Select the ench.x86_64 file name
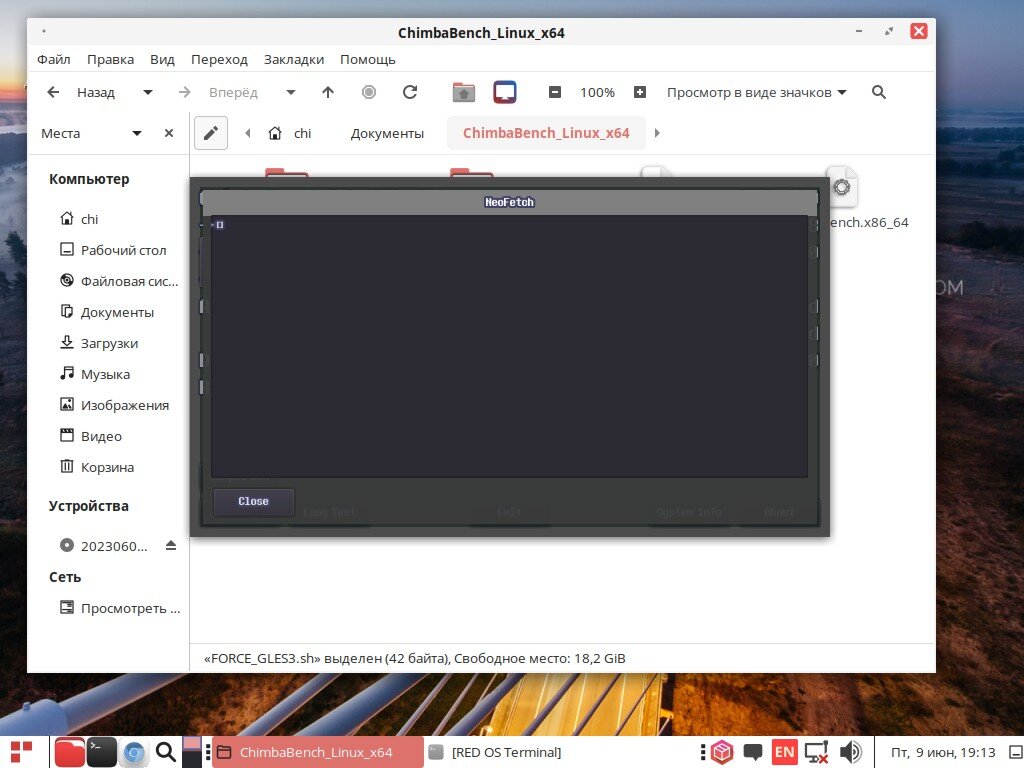The image size is (1024, 768). pyautogui.click(x=869, y=223)
